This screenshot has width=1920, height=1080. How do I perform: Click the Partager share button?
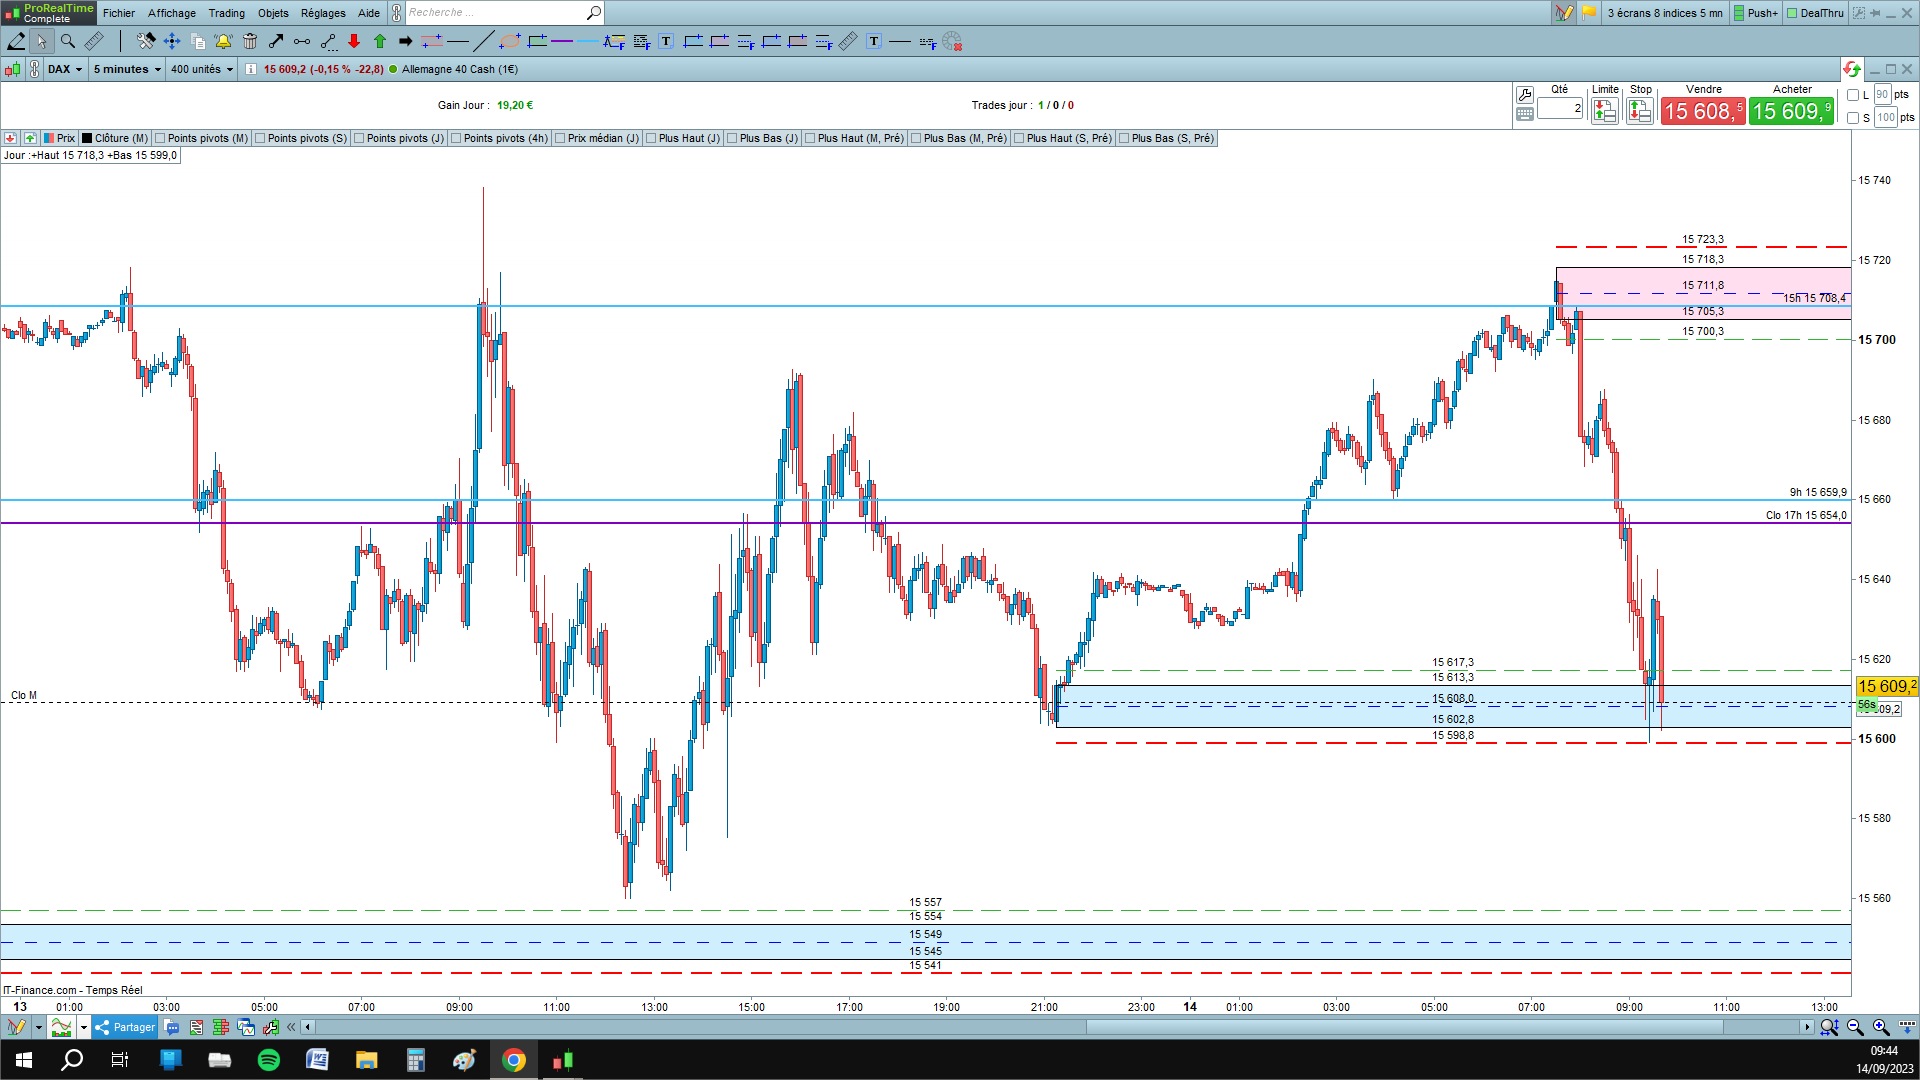pyautogui.click(x=126, y=1027)
